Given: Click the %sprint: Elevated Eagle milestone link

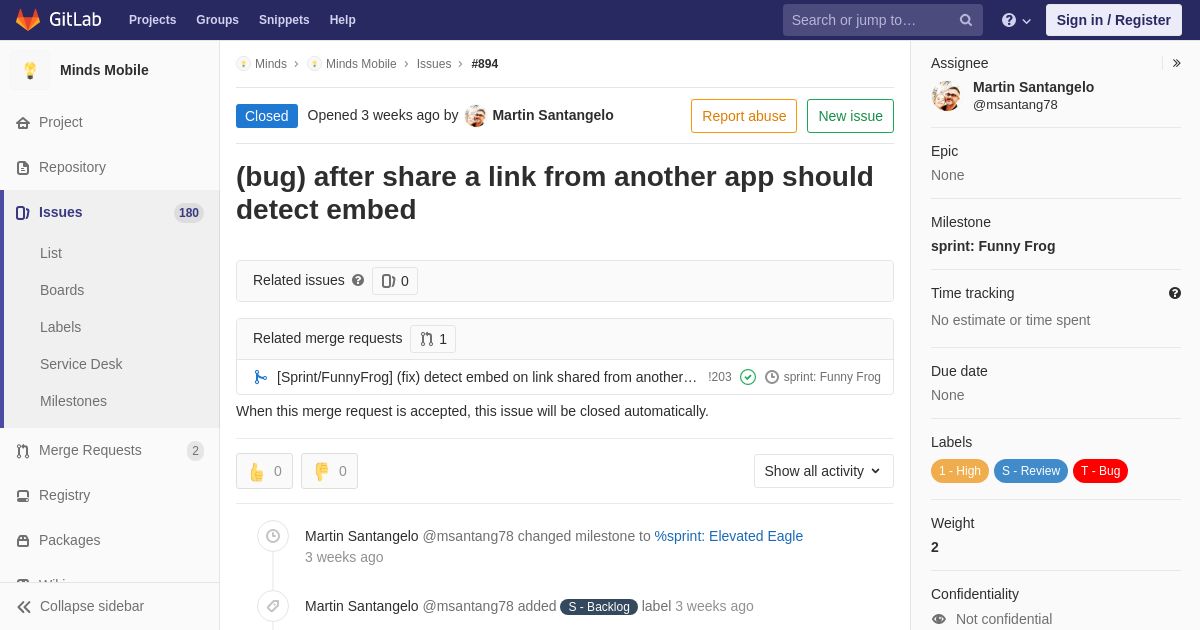Looking at the screenshot, I should (729, 536).
